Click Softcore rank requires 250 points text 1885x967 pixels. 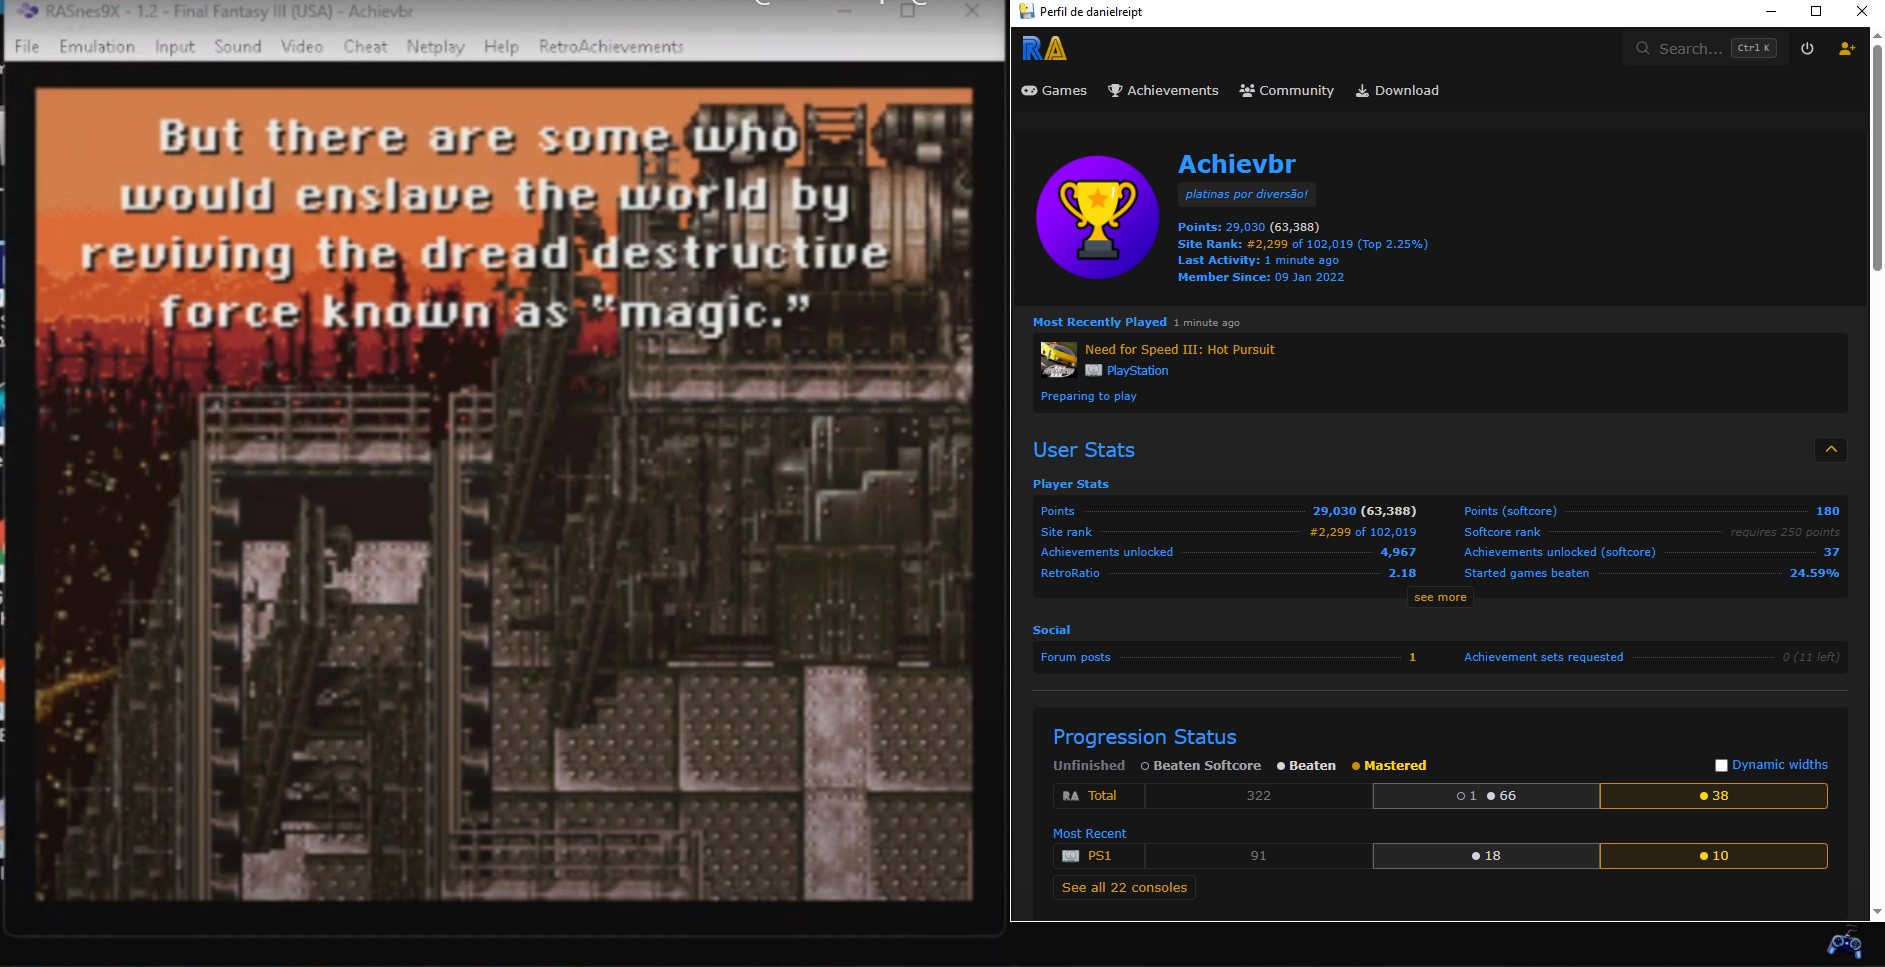pos(1785,532)
